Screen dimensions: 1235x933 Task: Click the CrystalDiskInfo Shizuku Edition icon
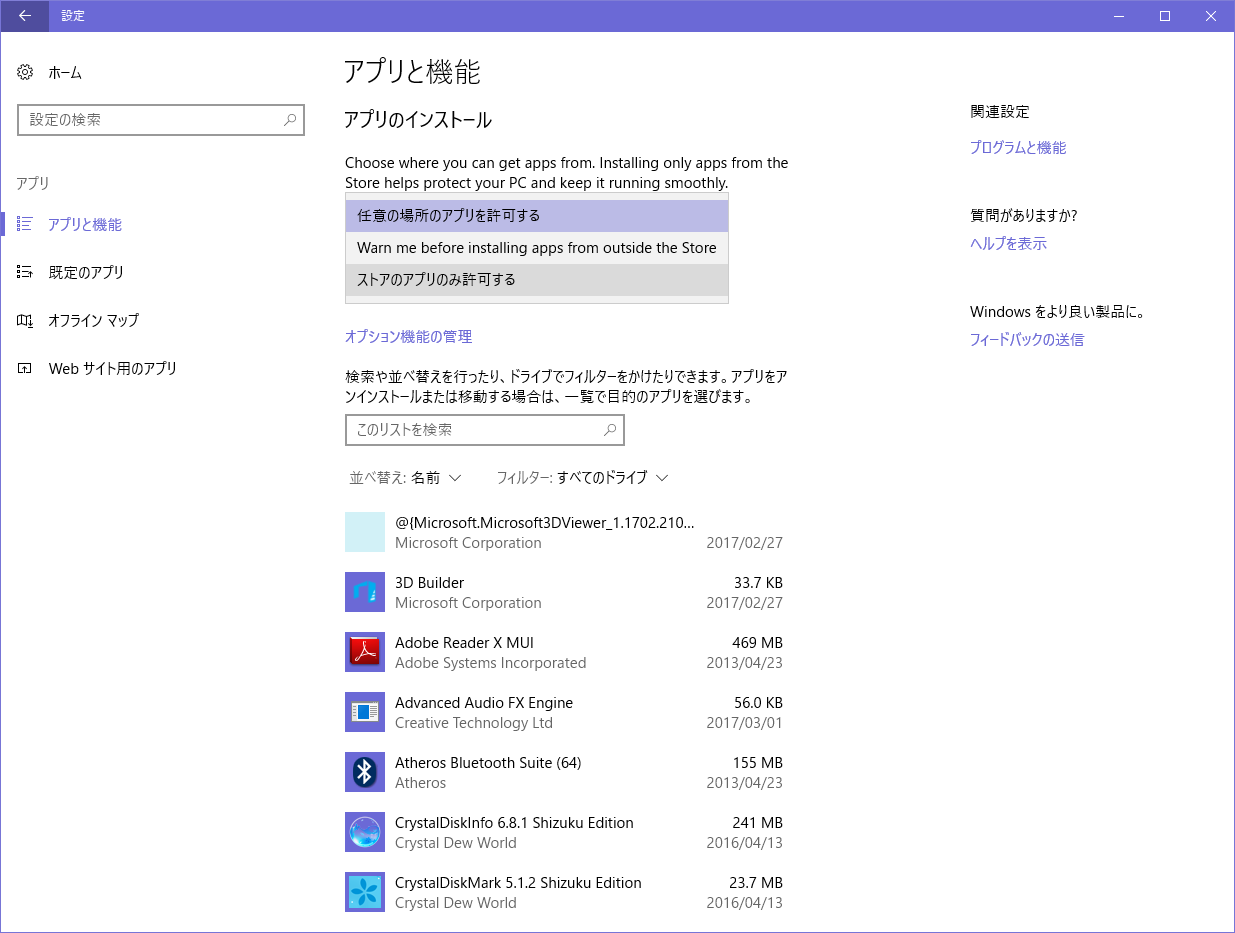coord(365,832)
